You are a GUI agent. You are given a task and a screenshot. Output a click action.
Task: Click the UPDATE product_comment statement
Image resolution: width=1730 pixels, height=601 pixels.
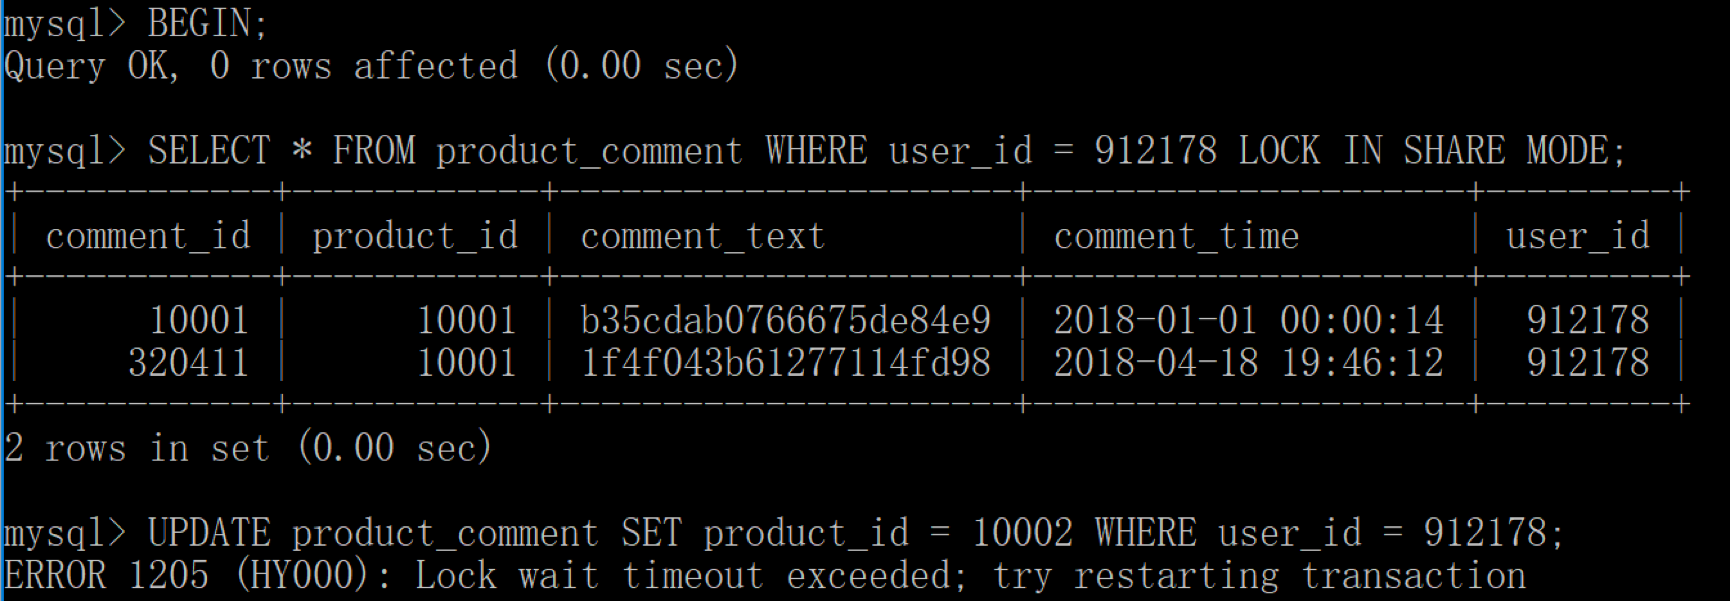(855, 533)
